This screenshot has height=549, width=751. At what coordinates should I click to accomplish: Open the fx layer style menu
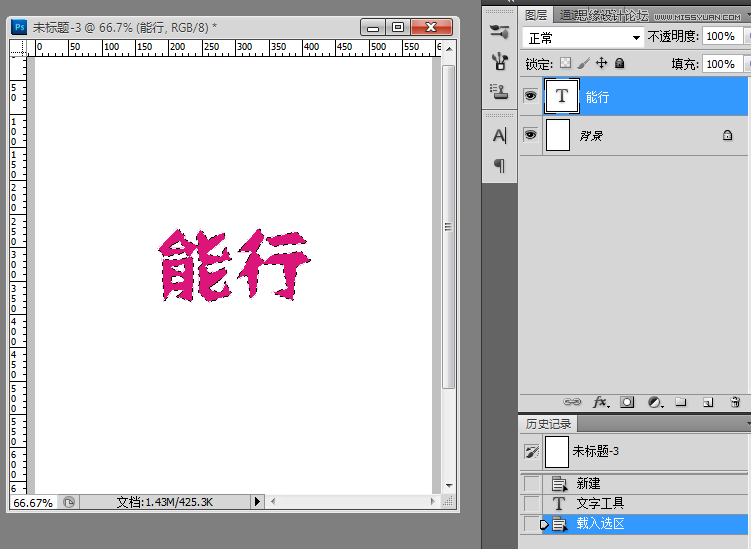(x=601, y=402)
